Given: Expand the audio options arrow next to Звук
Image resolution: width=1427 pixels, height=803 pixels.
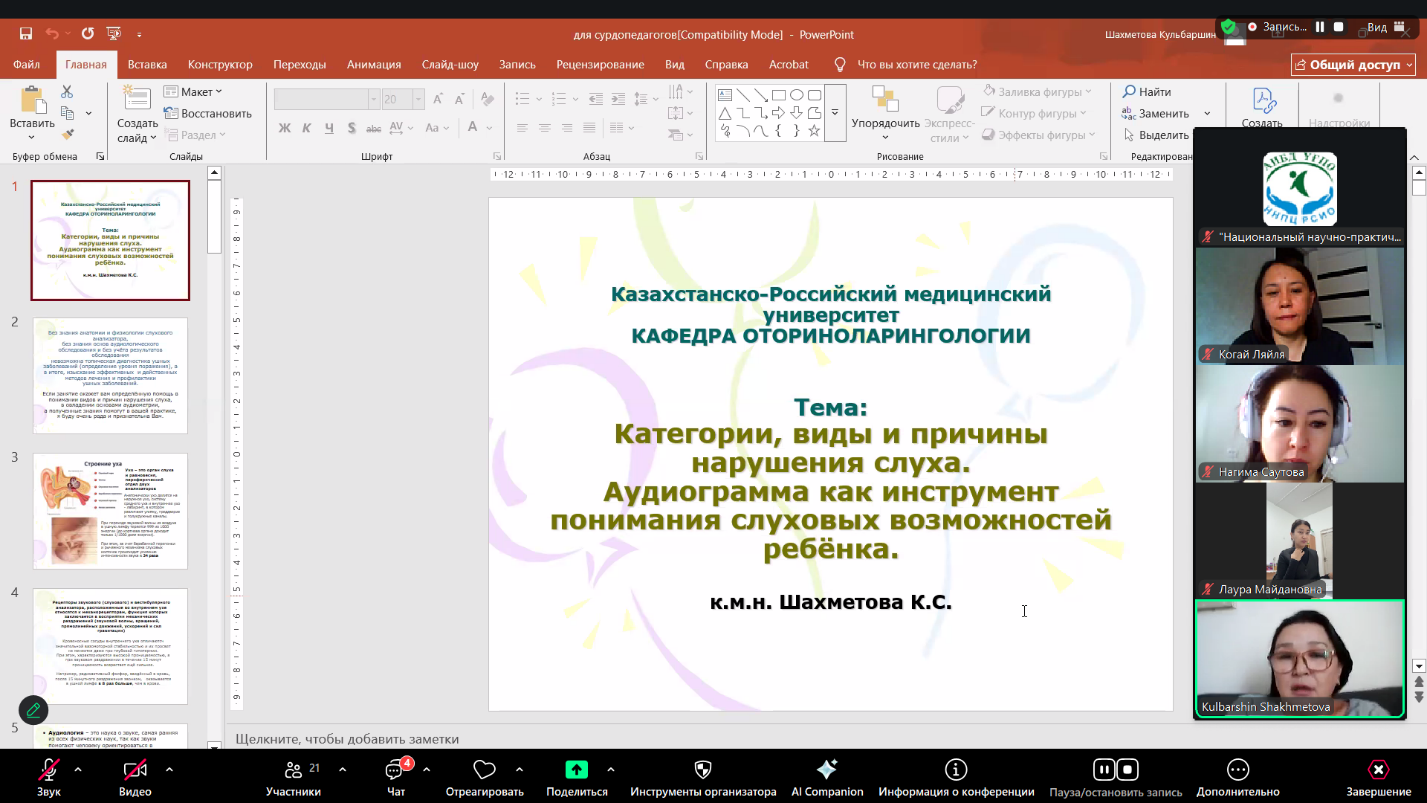Looking at the screenshot, I should point(78,769).
